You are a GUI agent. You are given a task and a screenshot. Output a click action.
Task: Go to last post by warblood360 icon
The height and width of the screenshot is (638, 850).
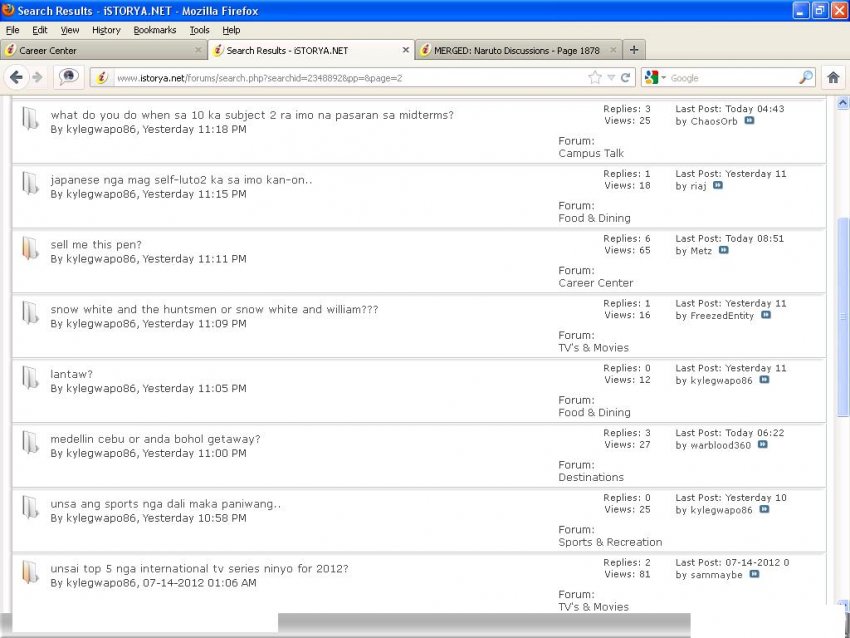(x=762, y=445)
